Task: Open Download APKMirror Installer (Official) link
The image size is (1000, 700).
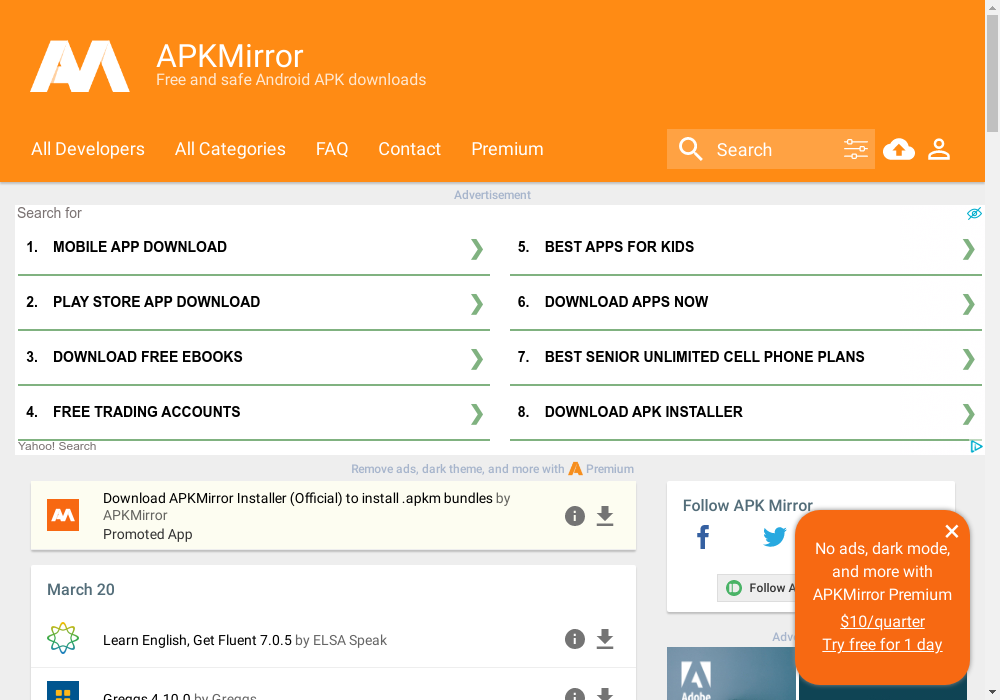Action: (x=298, y=498)
